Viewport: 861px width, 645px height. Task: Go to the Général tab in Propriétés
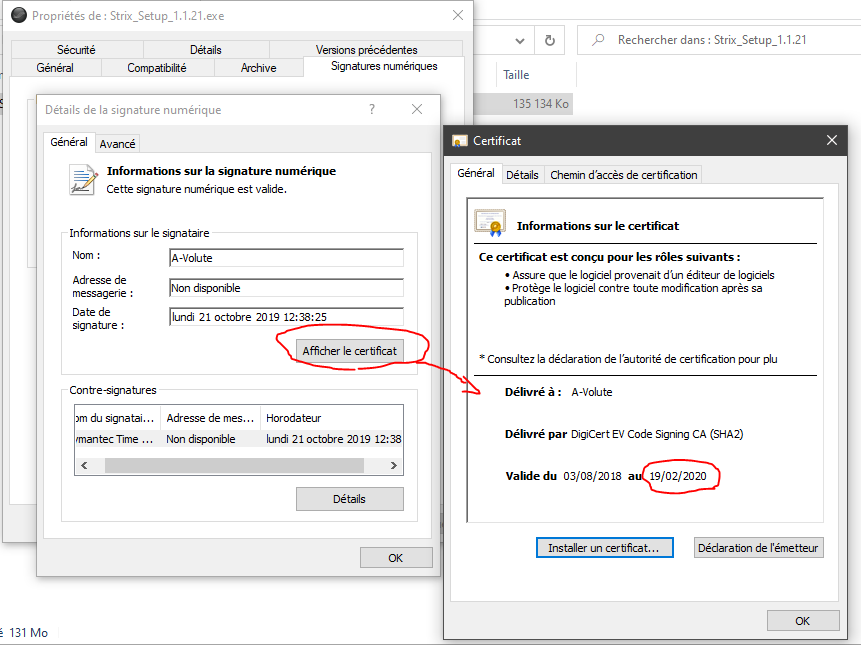(55, 68)
